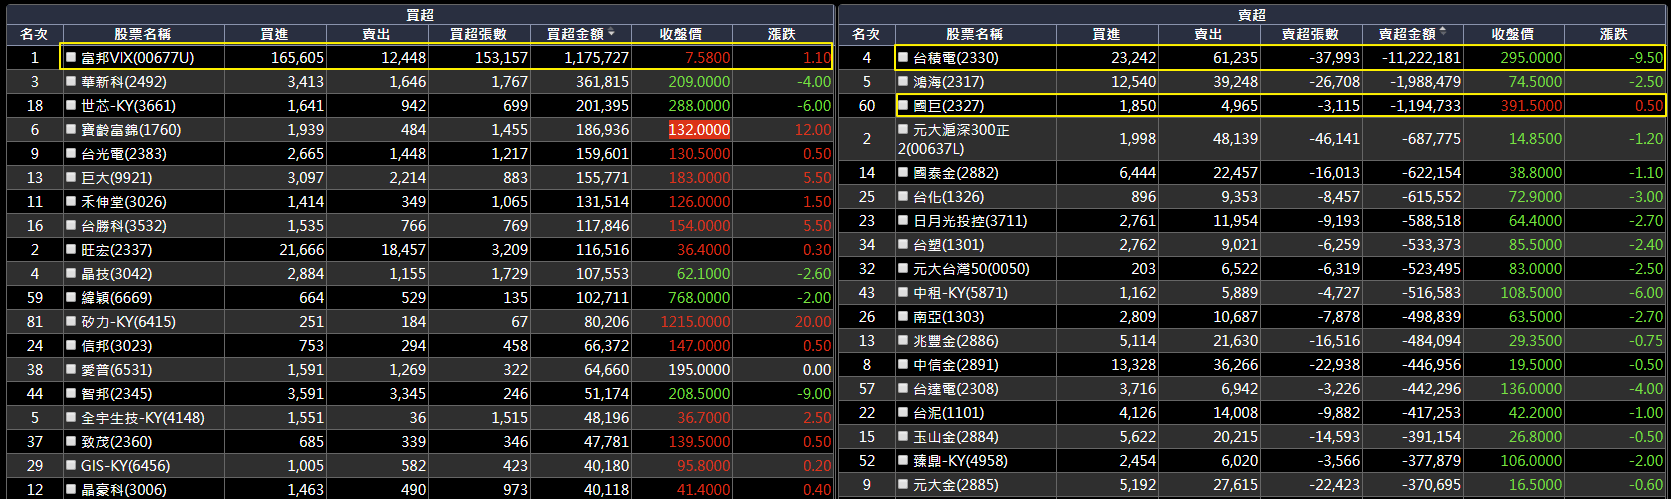Click the -11,222,181 net sell amount

click(x=1422, y=57)
